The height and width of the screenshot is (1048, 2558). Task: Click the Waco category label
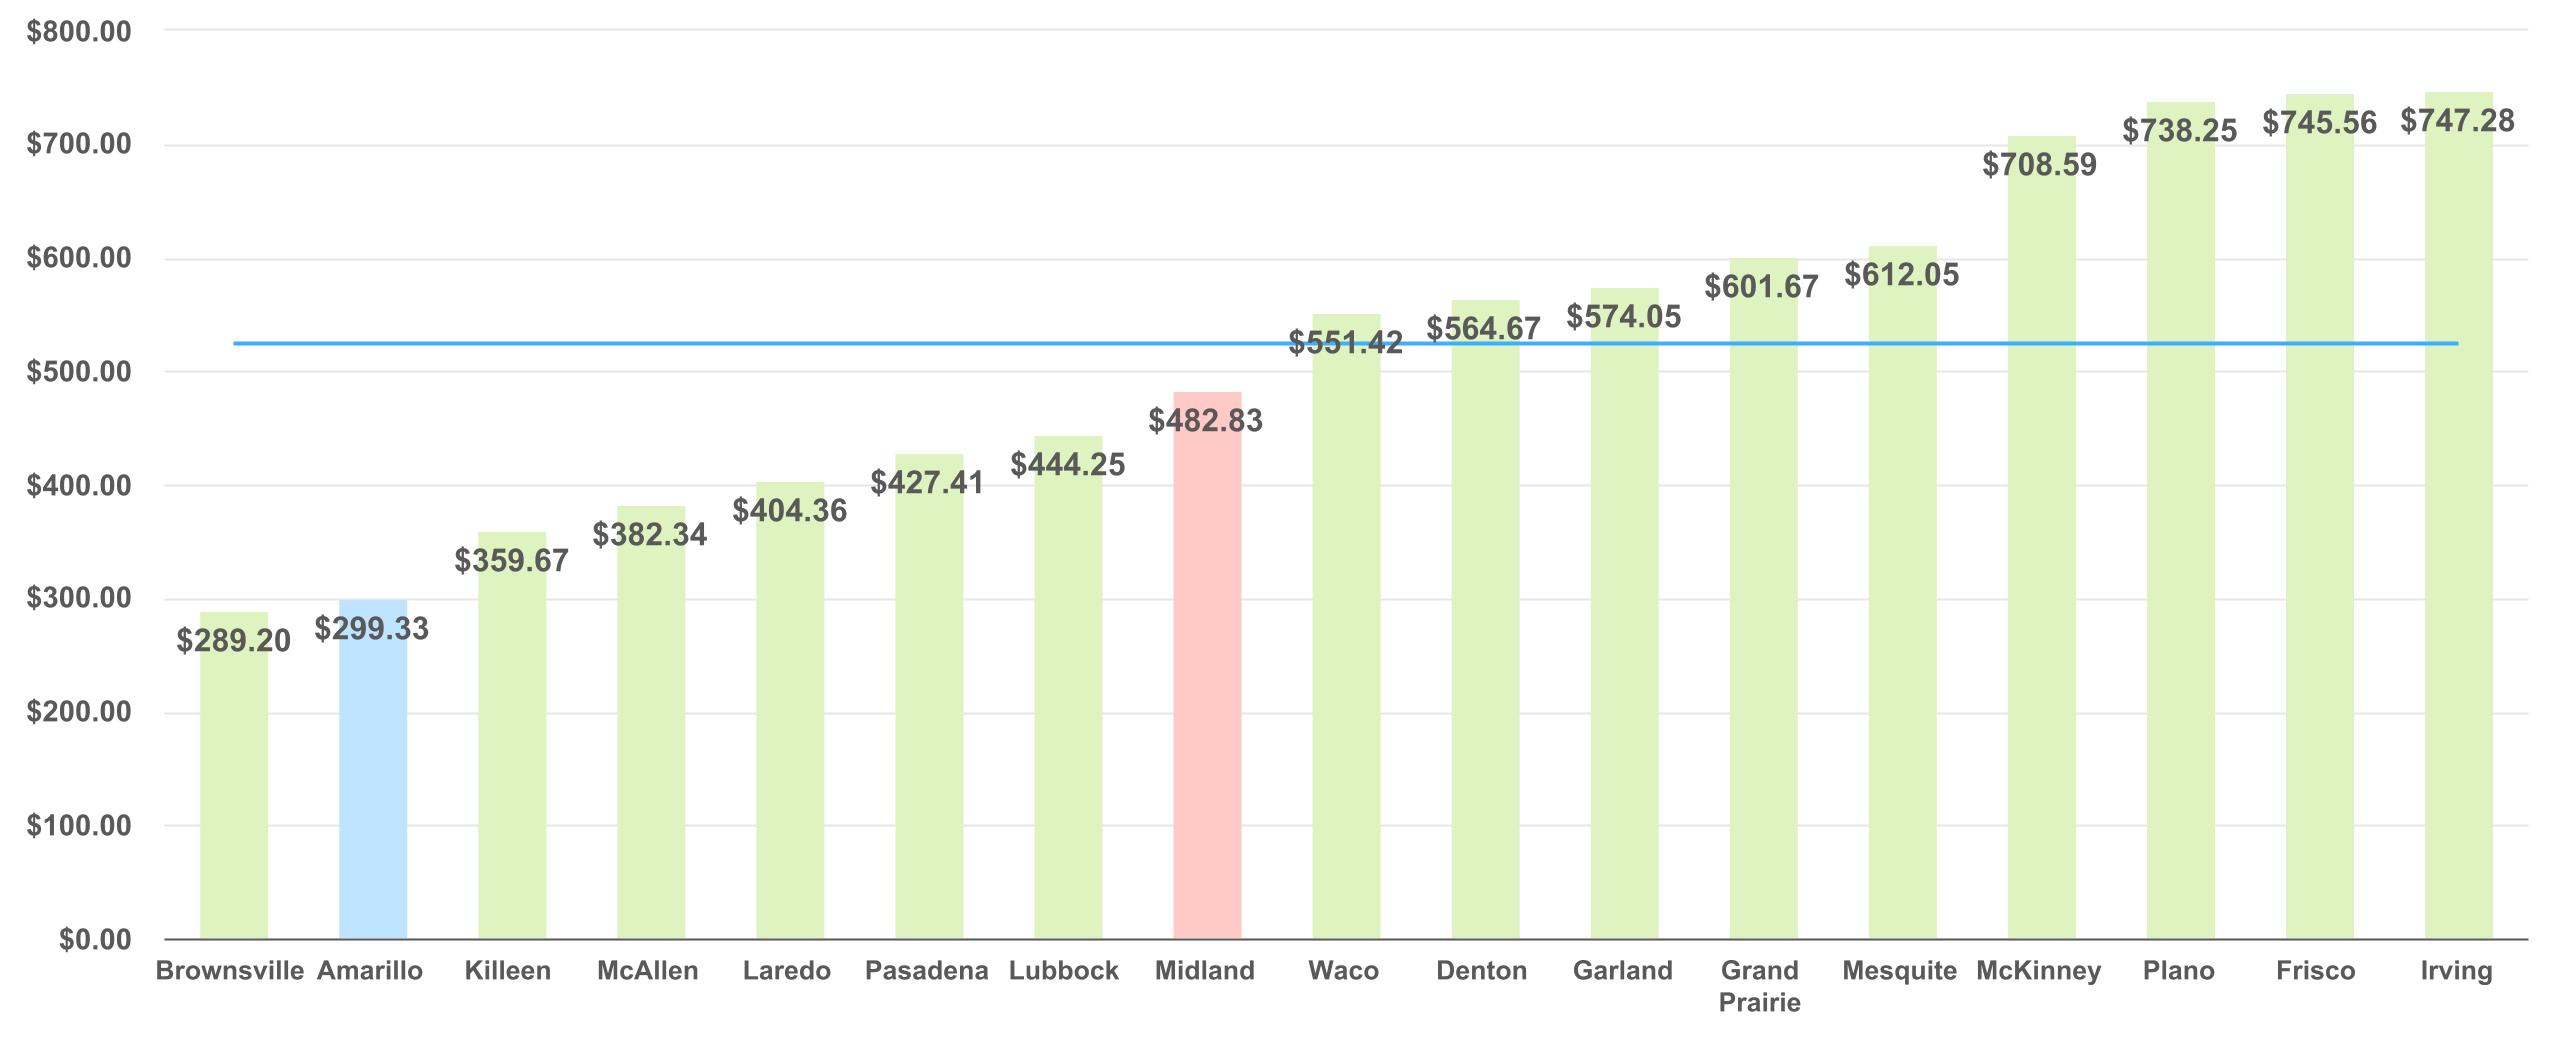pos(1343,971)
